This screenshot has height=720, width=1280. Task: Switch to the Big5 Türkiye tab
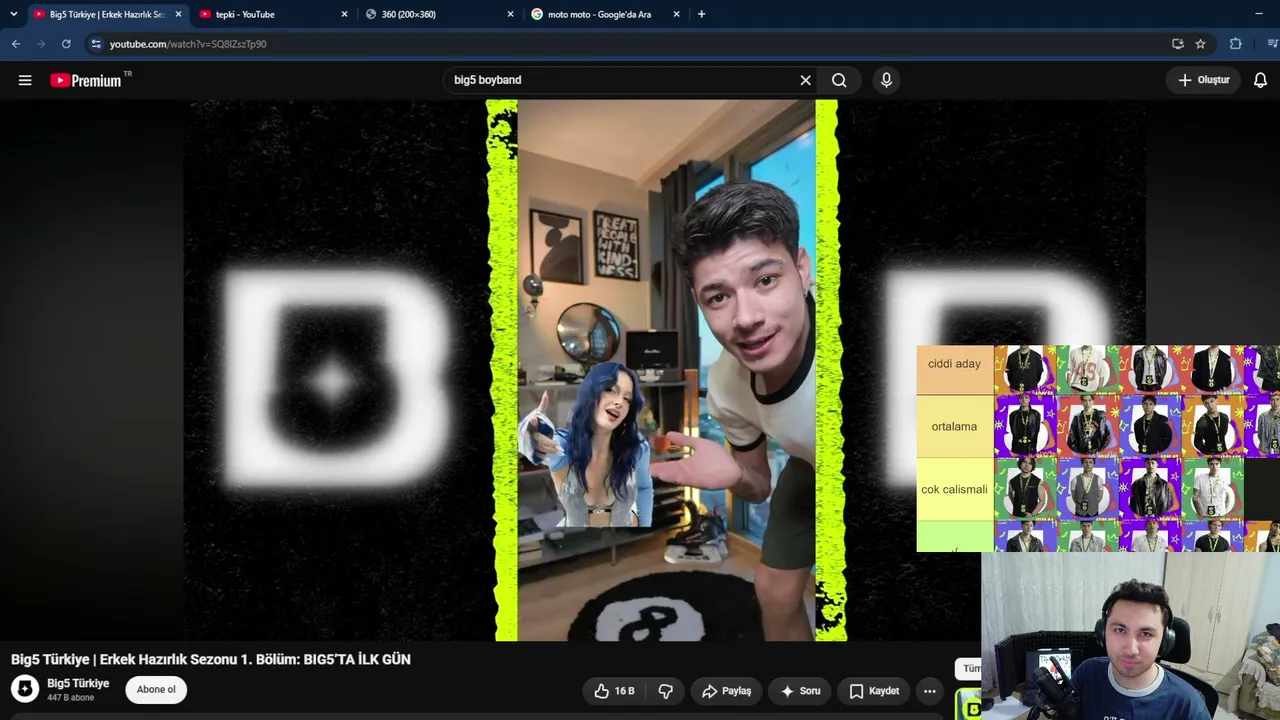coord(107,14)
